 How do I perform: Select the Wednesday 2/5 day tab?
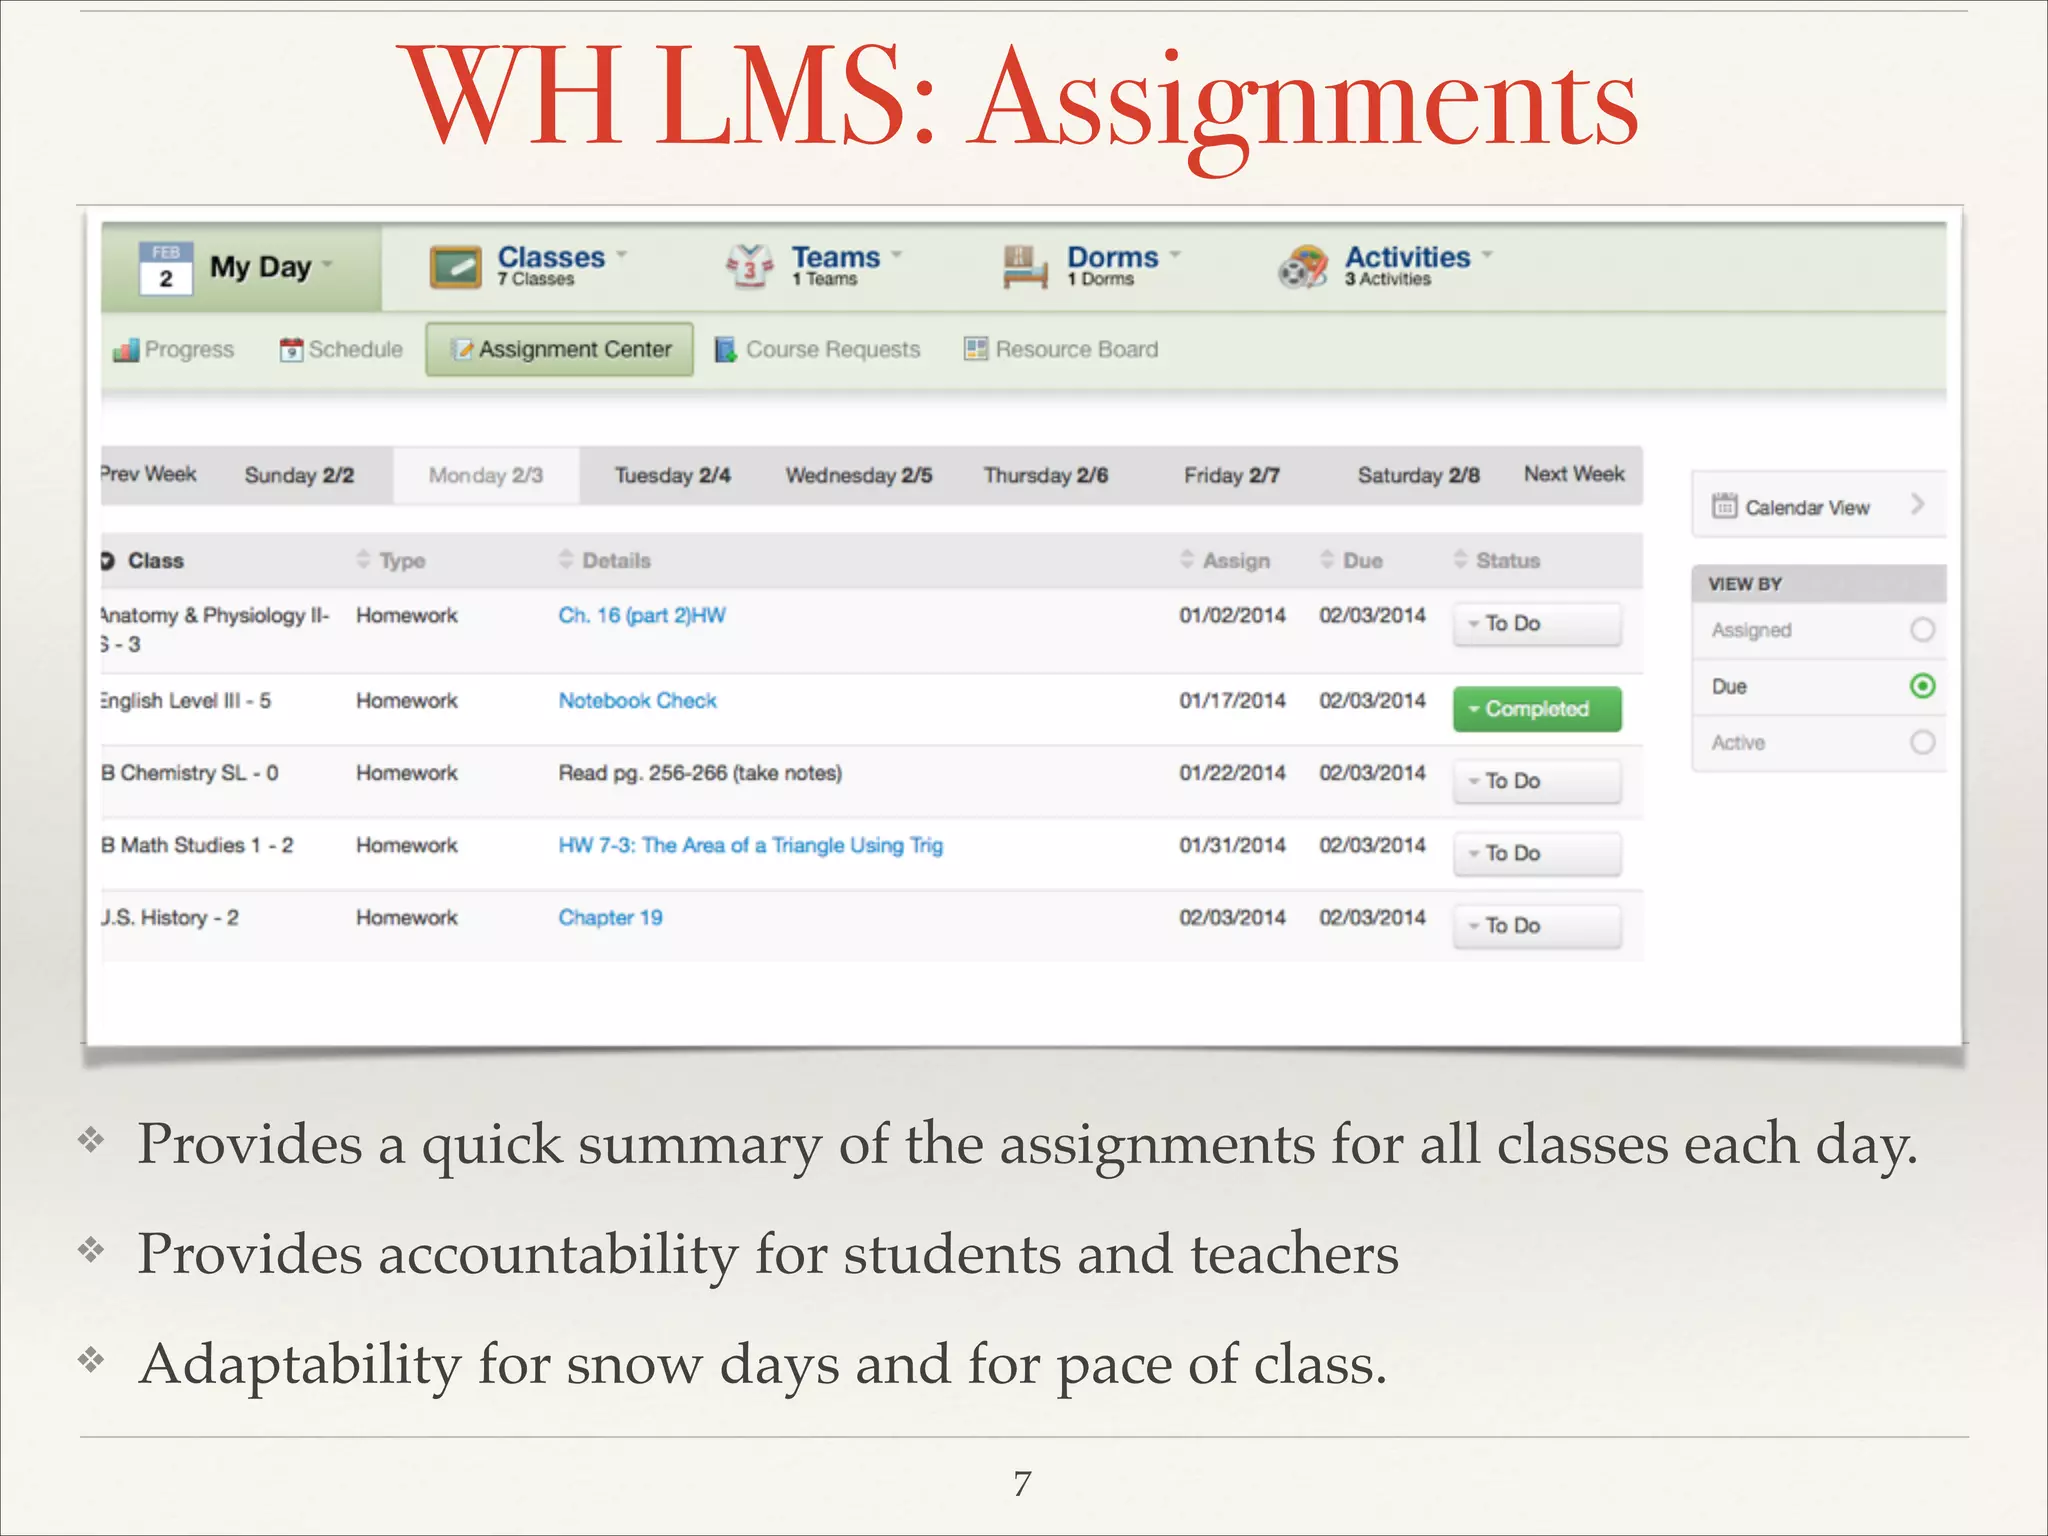tap(859, 475)
